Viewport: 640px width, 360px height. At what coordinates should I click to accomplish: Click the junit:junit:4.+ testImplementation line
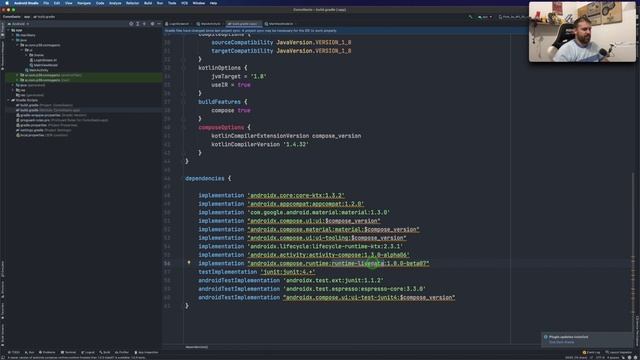[257, 272]
